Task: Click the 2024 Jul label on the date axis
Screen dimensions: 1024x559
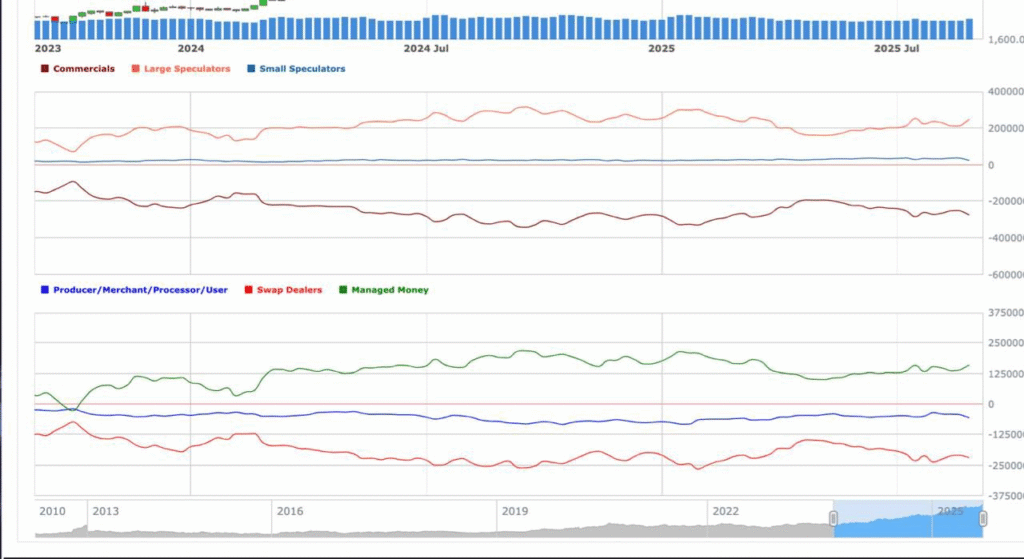Action: point(425,48)
